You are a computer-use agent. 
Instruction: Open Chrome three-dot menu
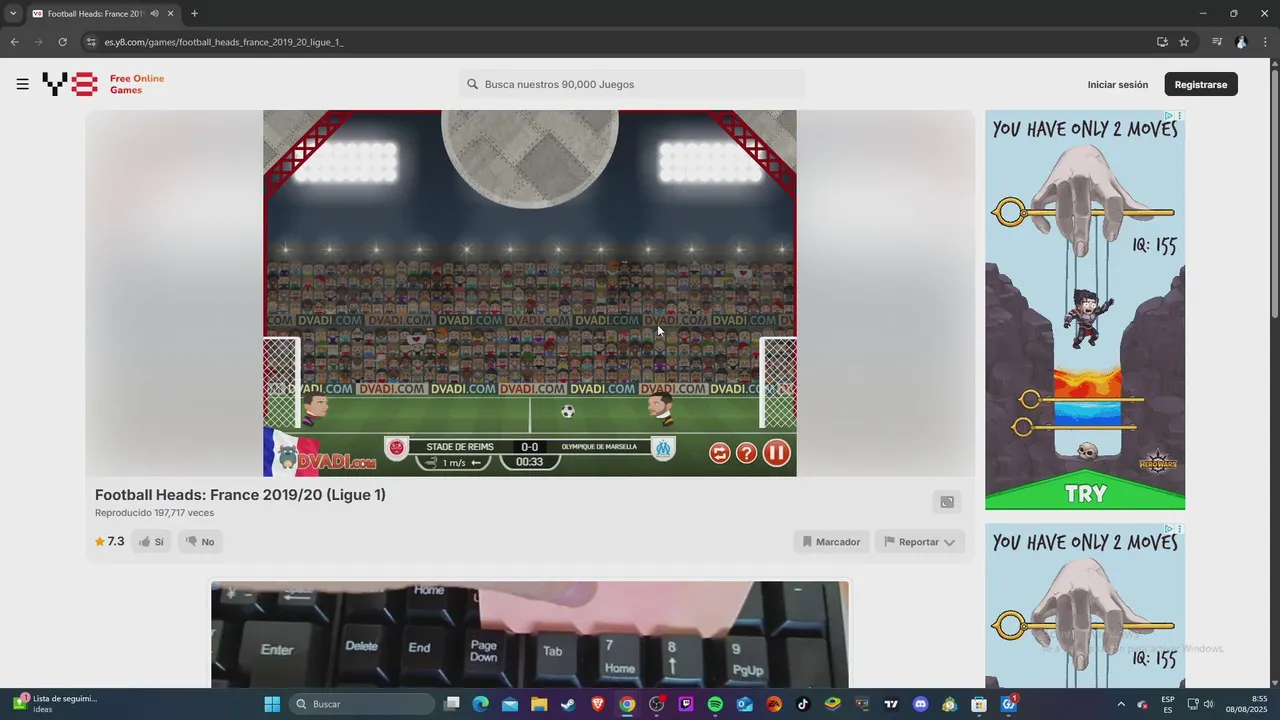(1265, 42)
